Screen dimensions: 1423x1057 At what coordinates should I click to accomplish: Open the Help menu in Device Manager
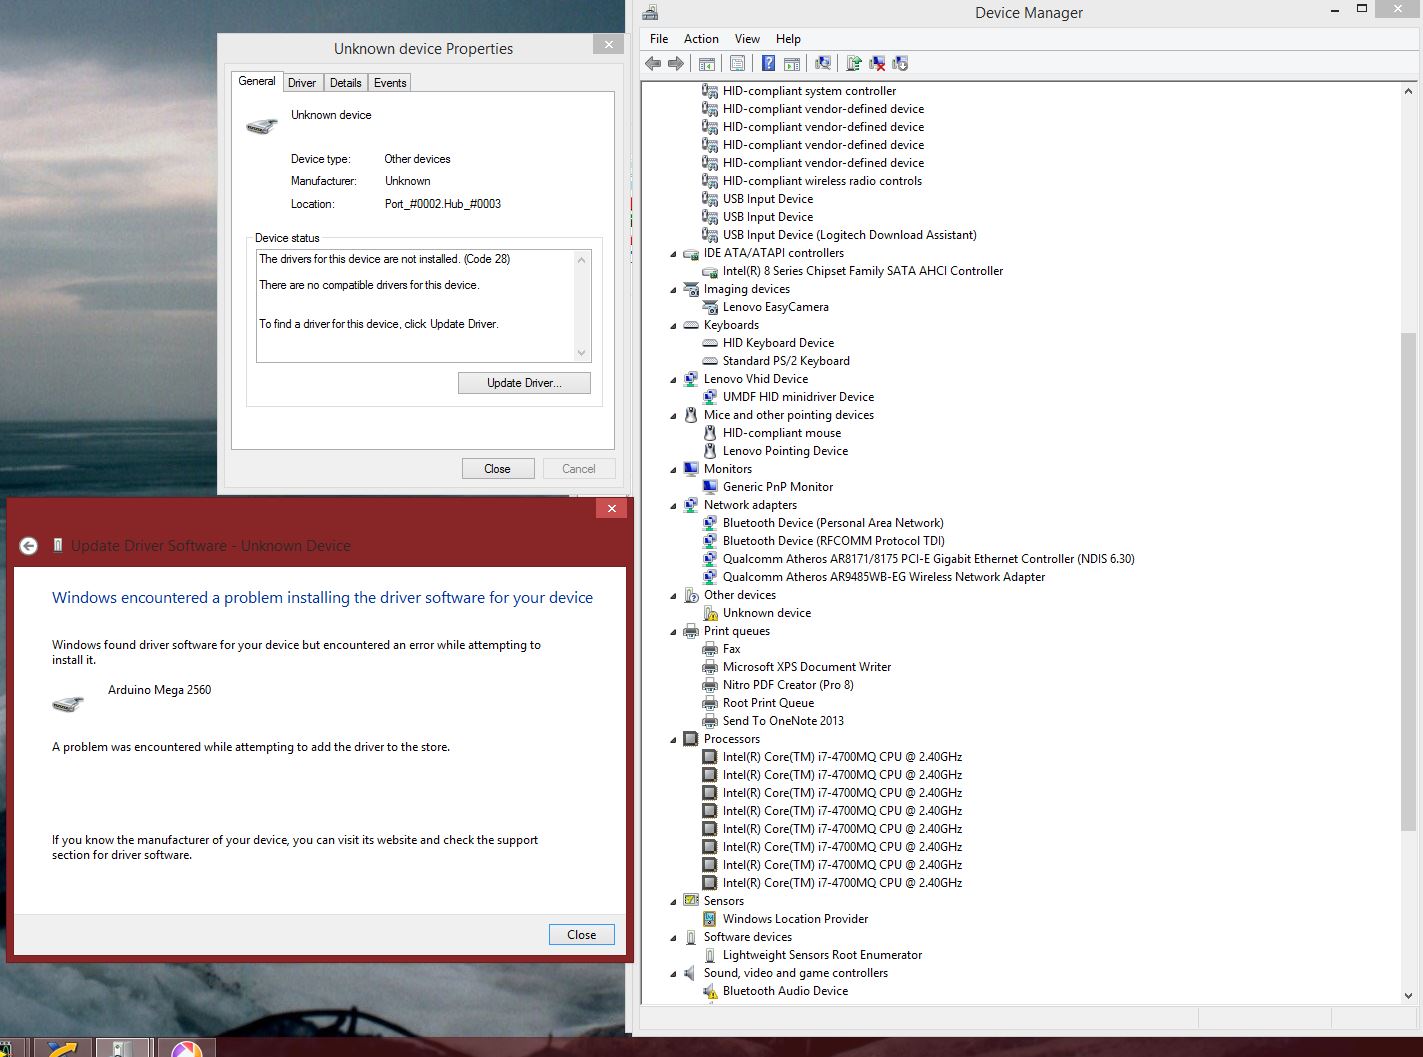pyautogui.click(x=788, y=39)
